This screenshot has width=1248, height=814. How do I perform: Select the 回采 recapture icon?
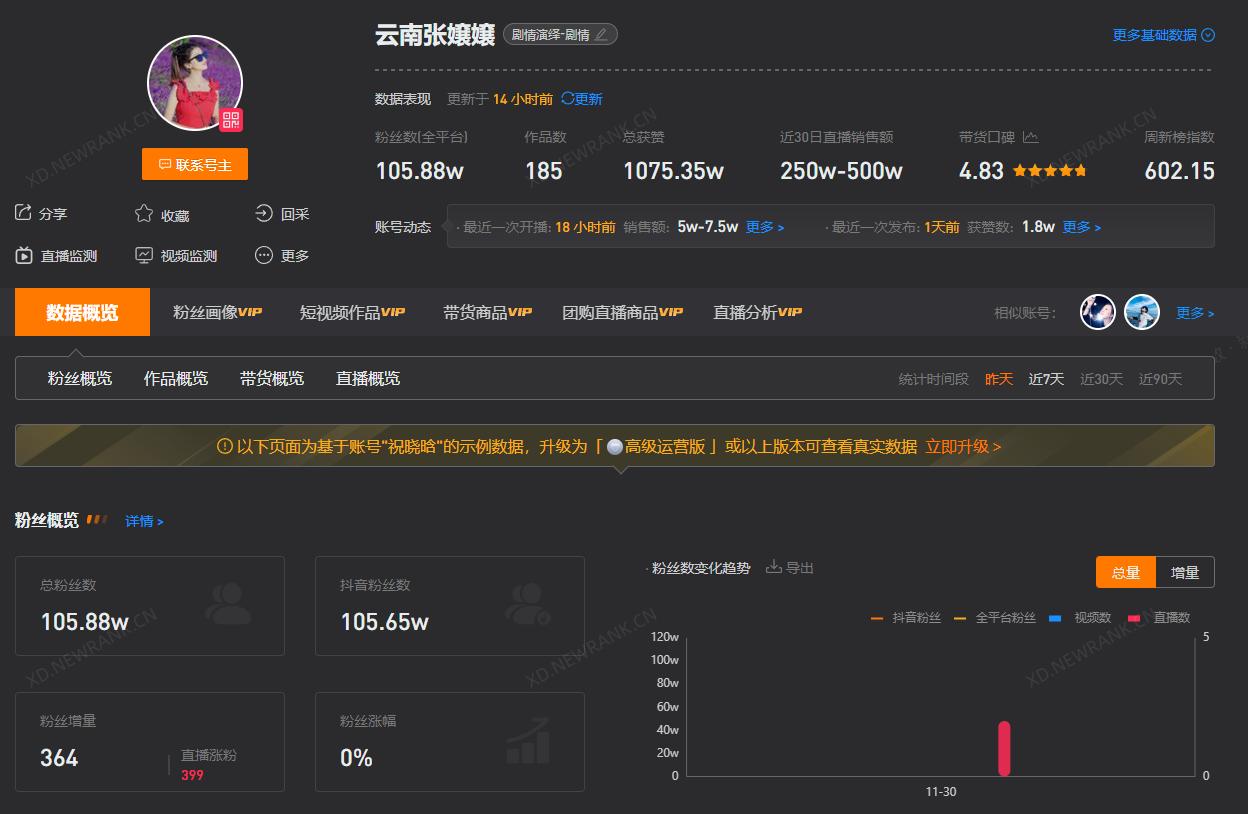(x=263, y=213)
